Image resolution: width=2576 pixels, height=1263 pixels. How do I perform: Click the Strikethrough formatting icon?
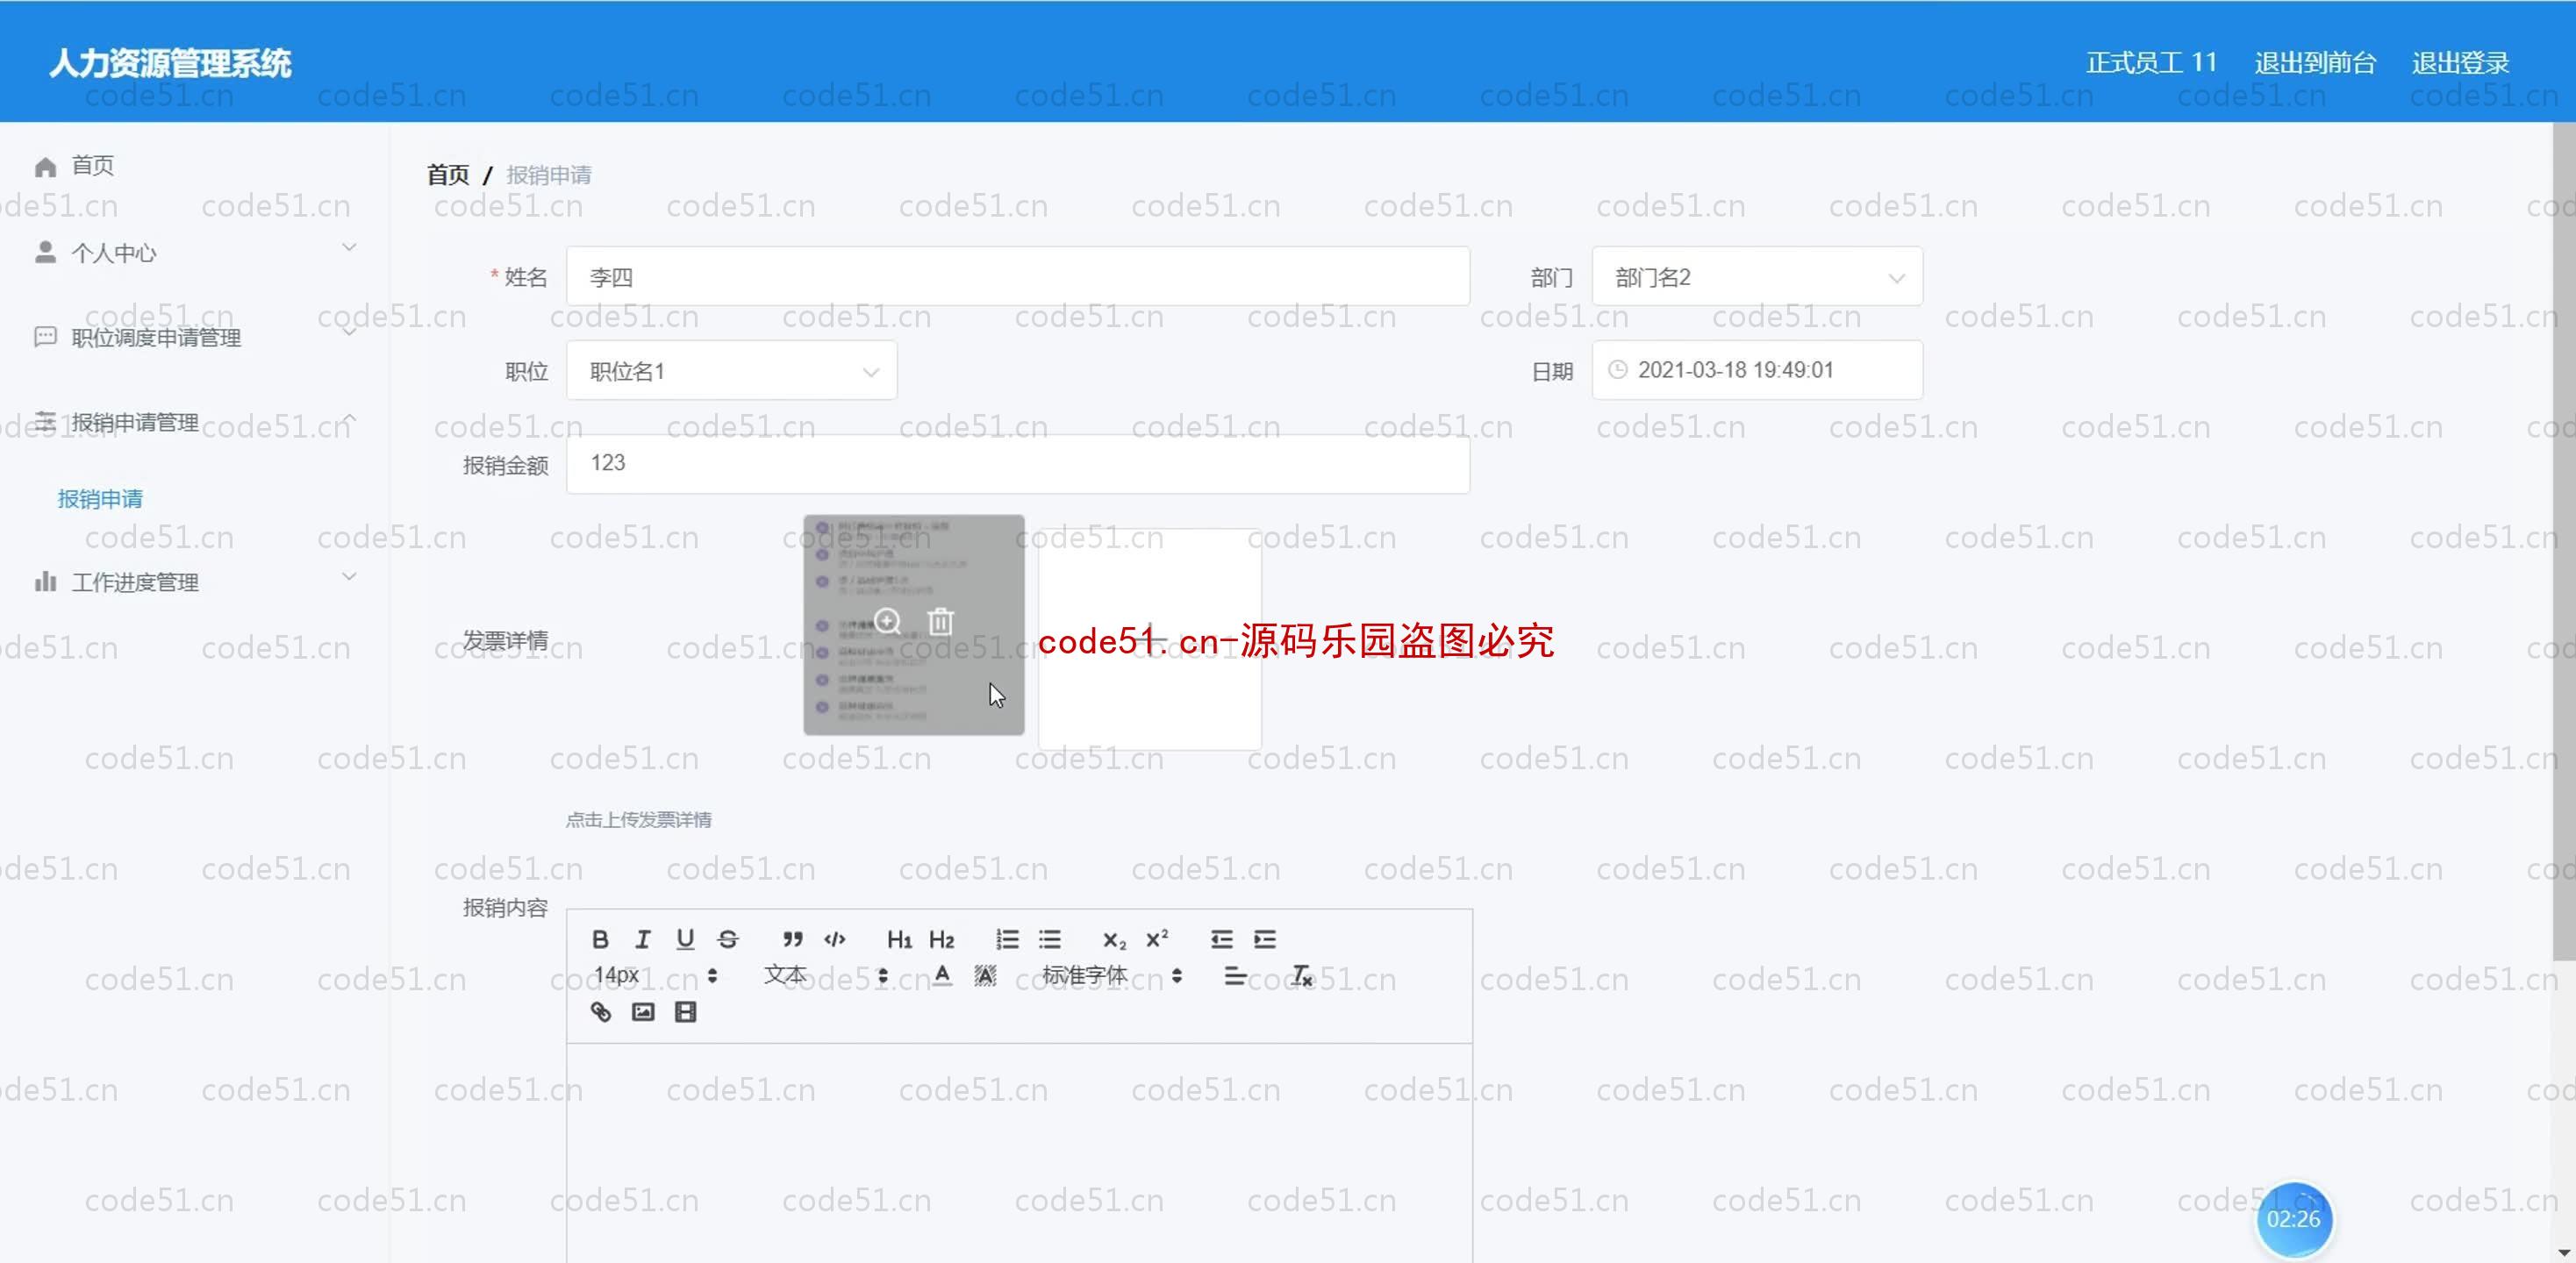point(727,938)
